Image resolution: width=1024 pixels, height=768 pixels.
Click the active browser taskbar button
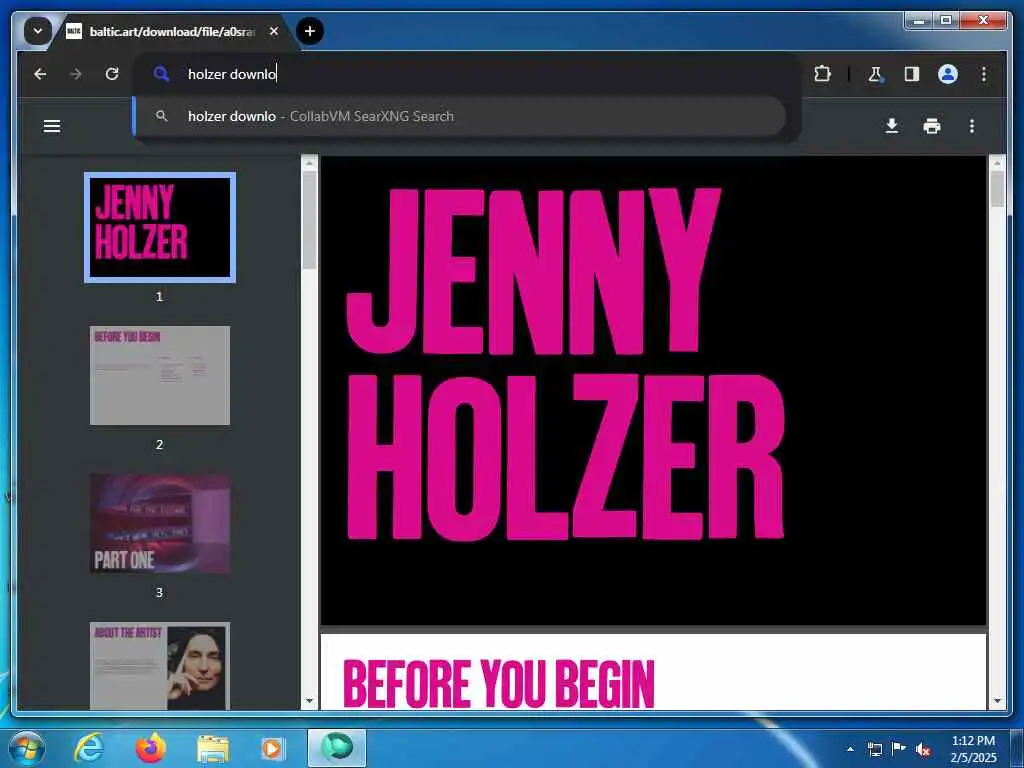pos(337,748)
